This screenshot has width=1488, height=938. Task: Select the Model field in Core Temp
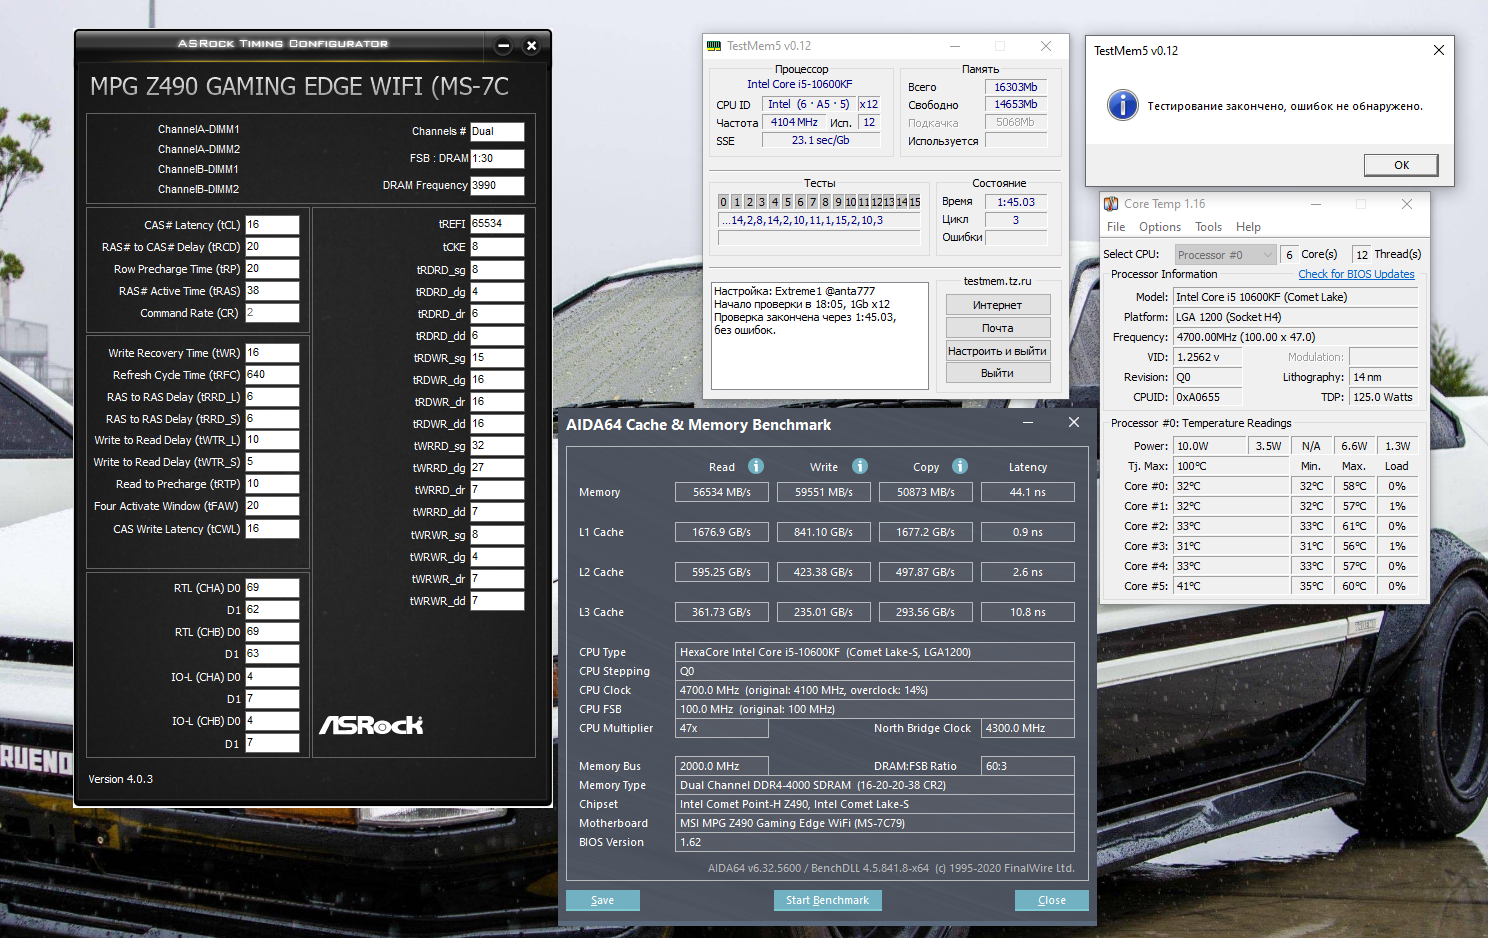click(x=1296, y=297)
